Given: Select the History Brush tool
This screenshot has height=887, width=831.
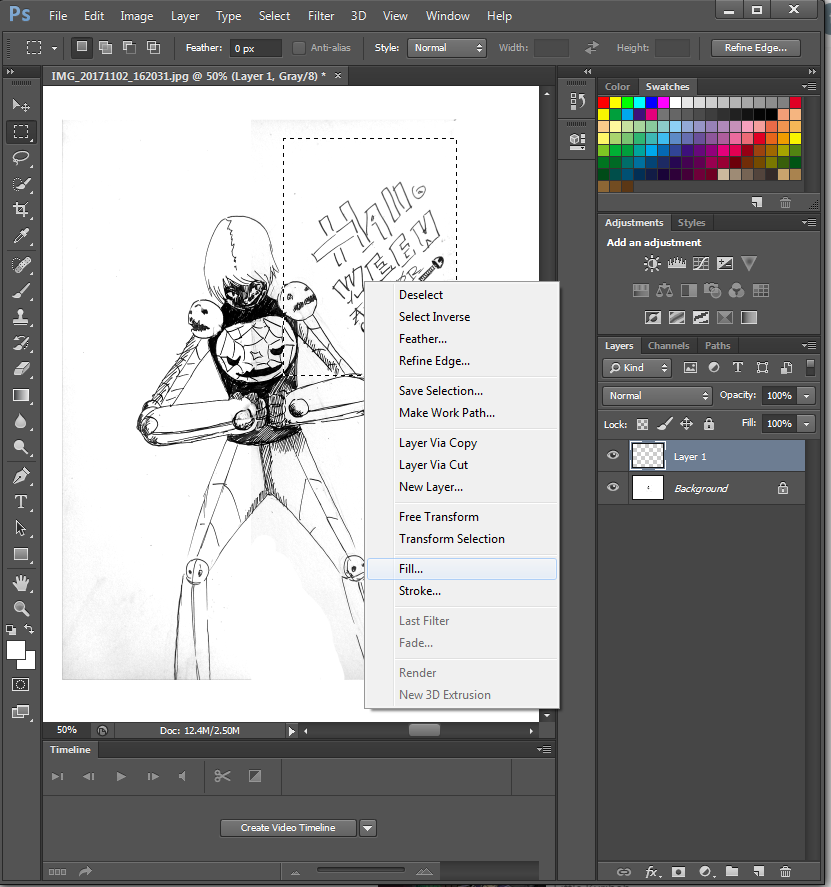Looking at the screenshot, I should tap(21, 343).
